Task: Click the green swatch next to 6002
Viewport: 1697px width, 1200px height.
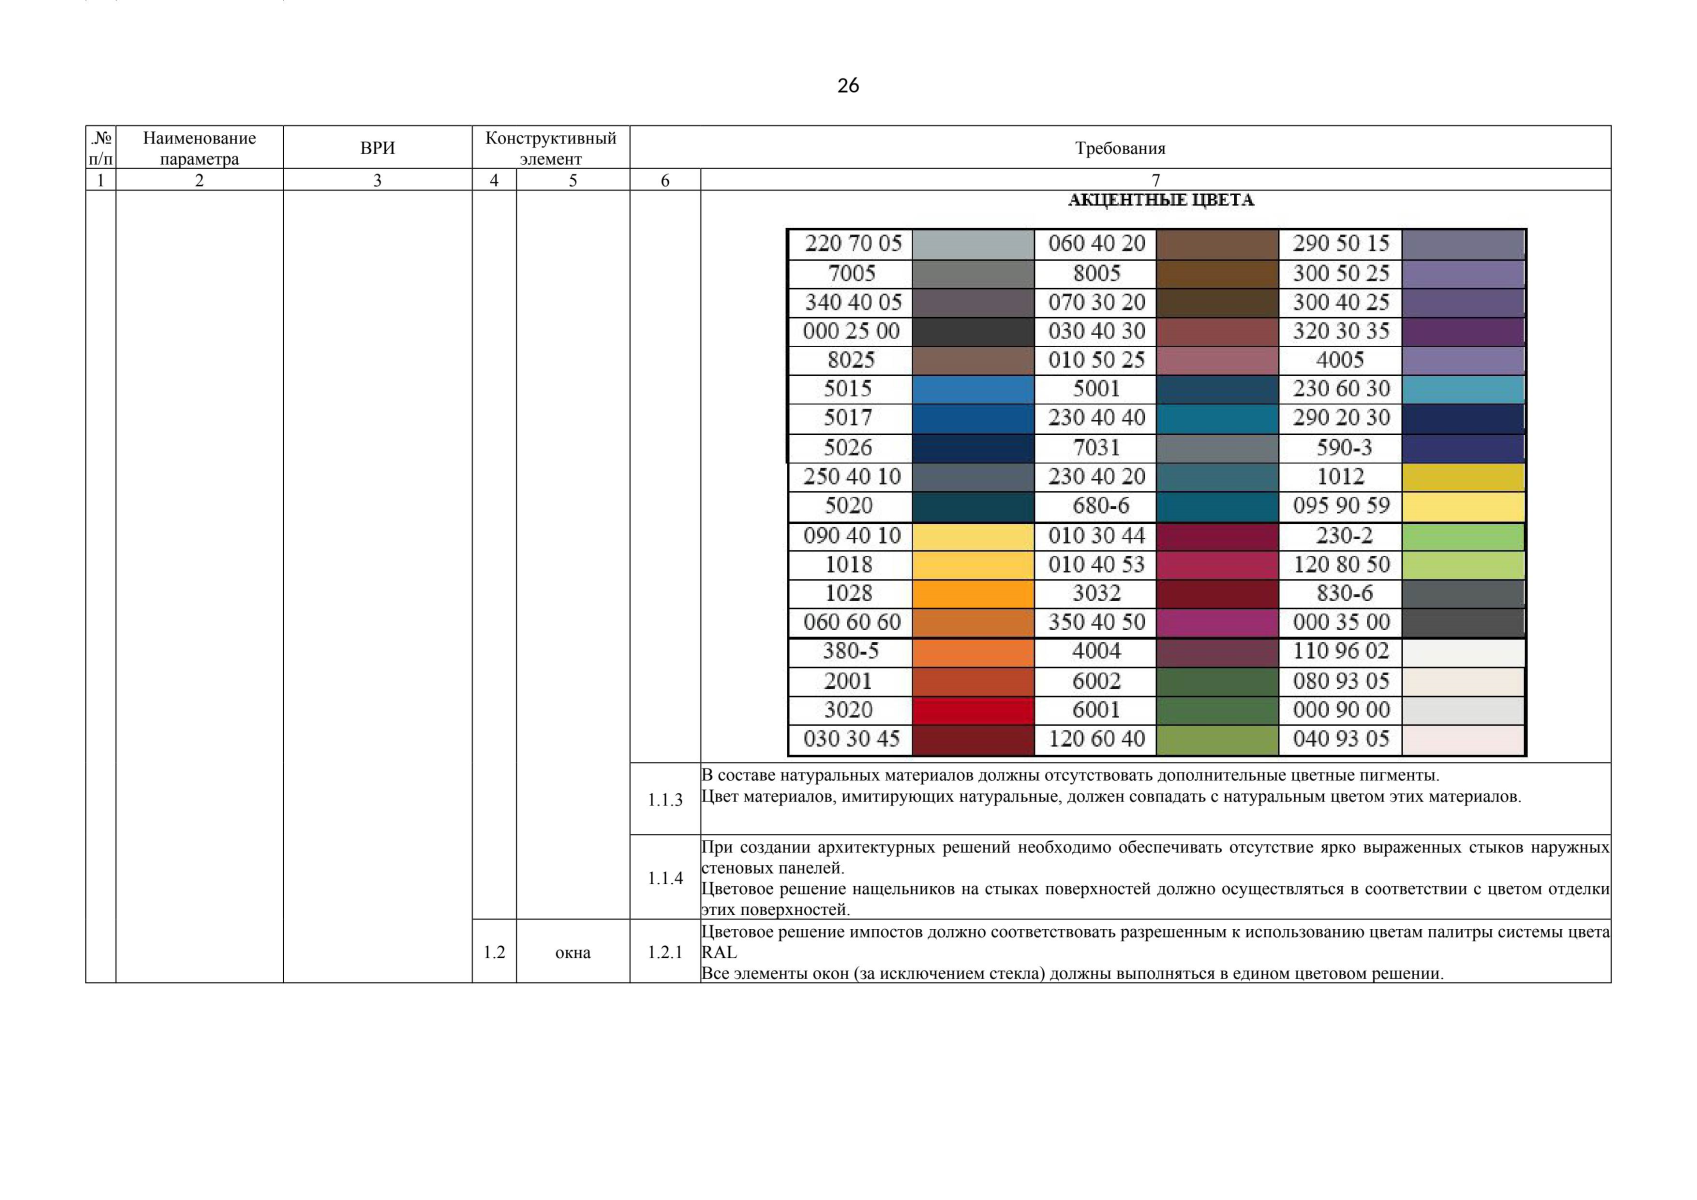Action: [1217, 681]
